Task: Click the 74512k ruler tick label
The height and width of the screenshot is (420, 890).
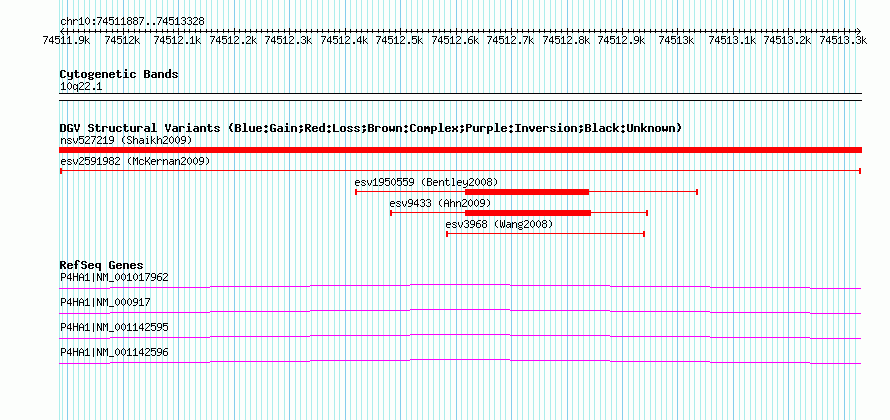Action: 123,40
